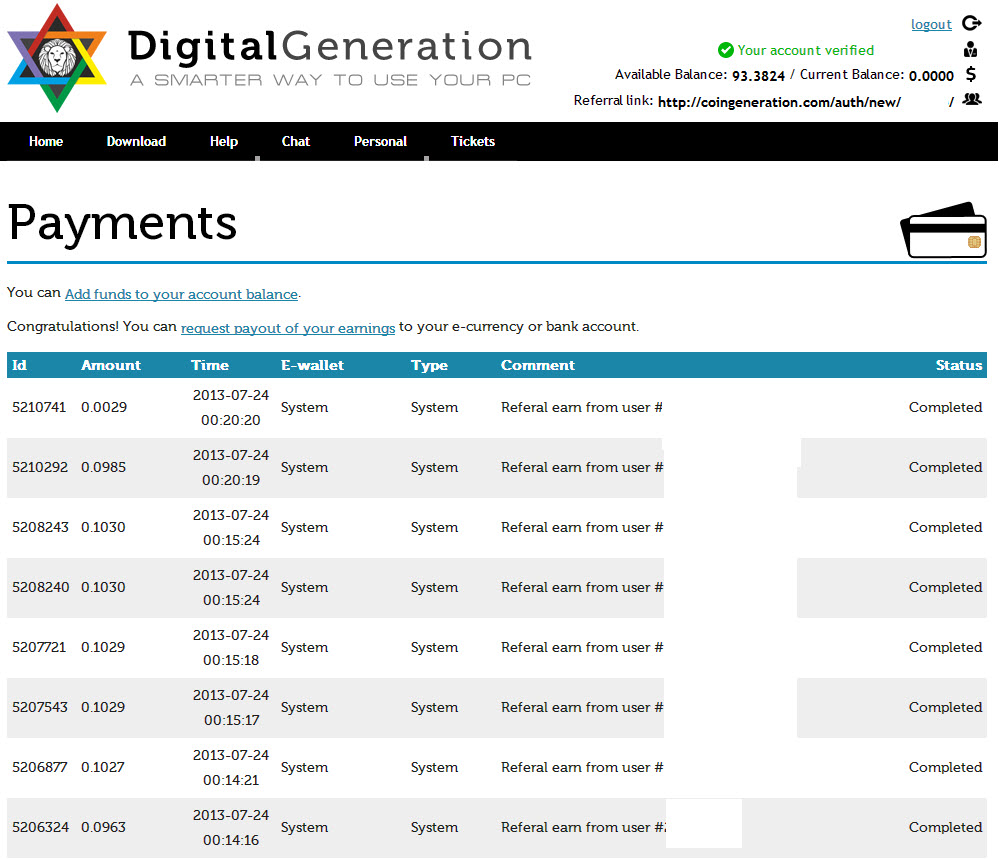Click the user profile silhouette icon

971,50
